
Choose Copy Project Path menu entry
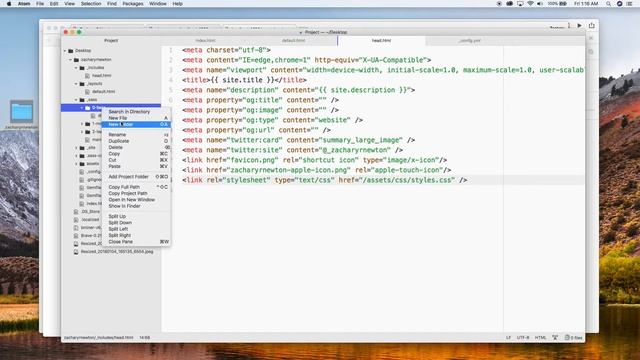coord(136,193)
